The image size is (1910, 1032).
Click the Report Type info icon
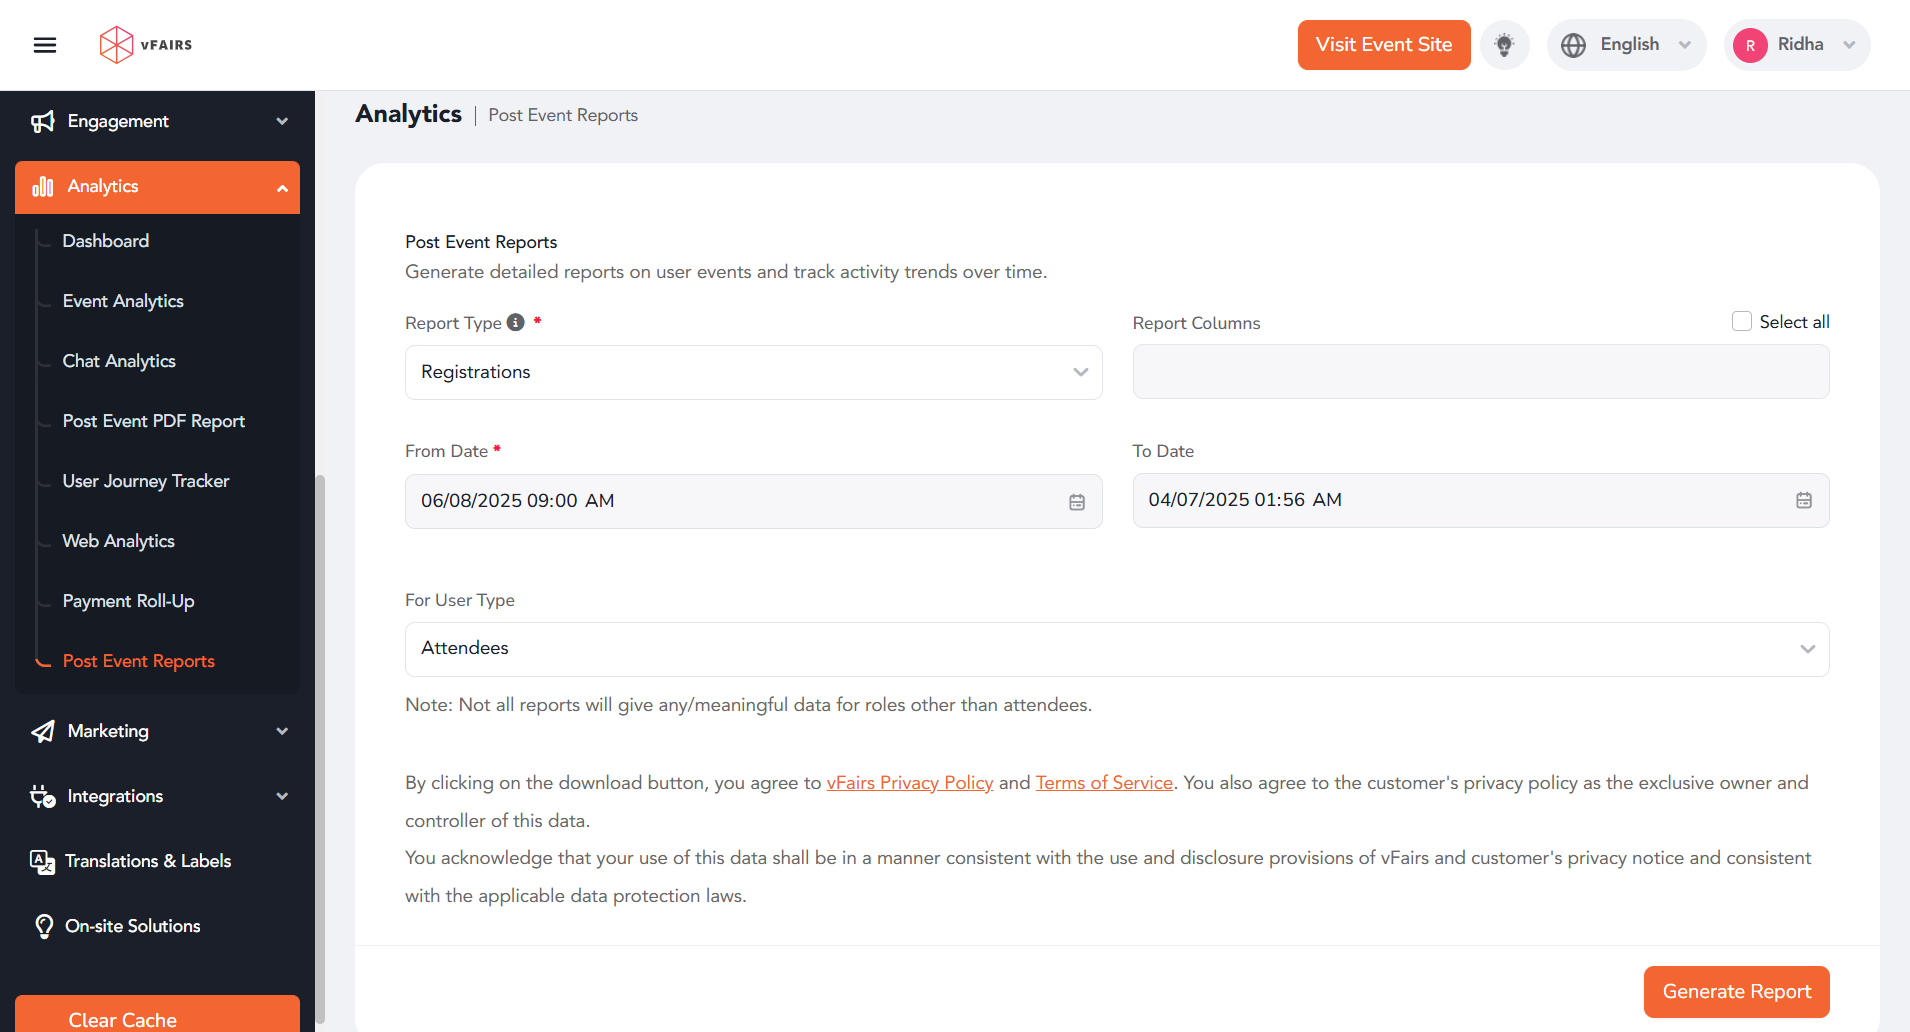coord(516,322)
